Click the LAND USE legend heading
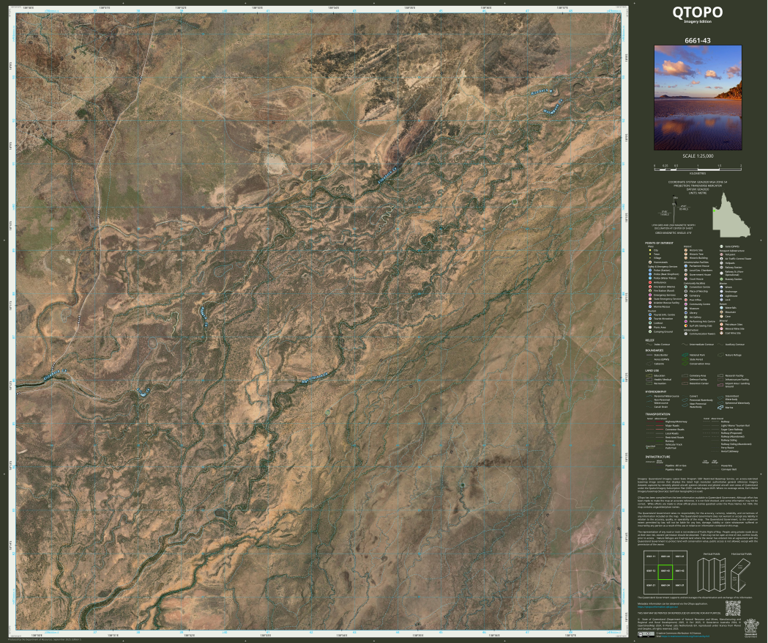Viewport: 768px width, 643px height. (x=652, y=371)
